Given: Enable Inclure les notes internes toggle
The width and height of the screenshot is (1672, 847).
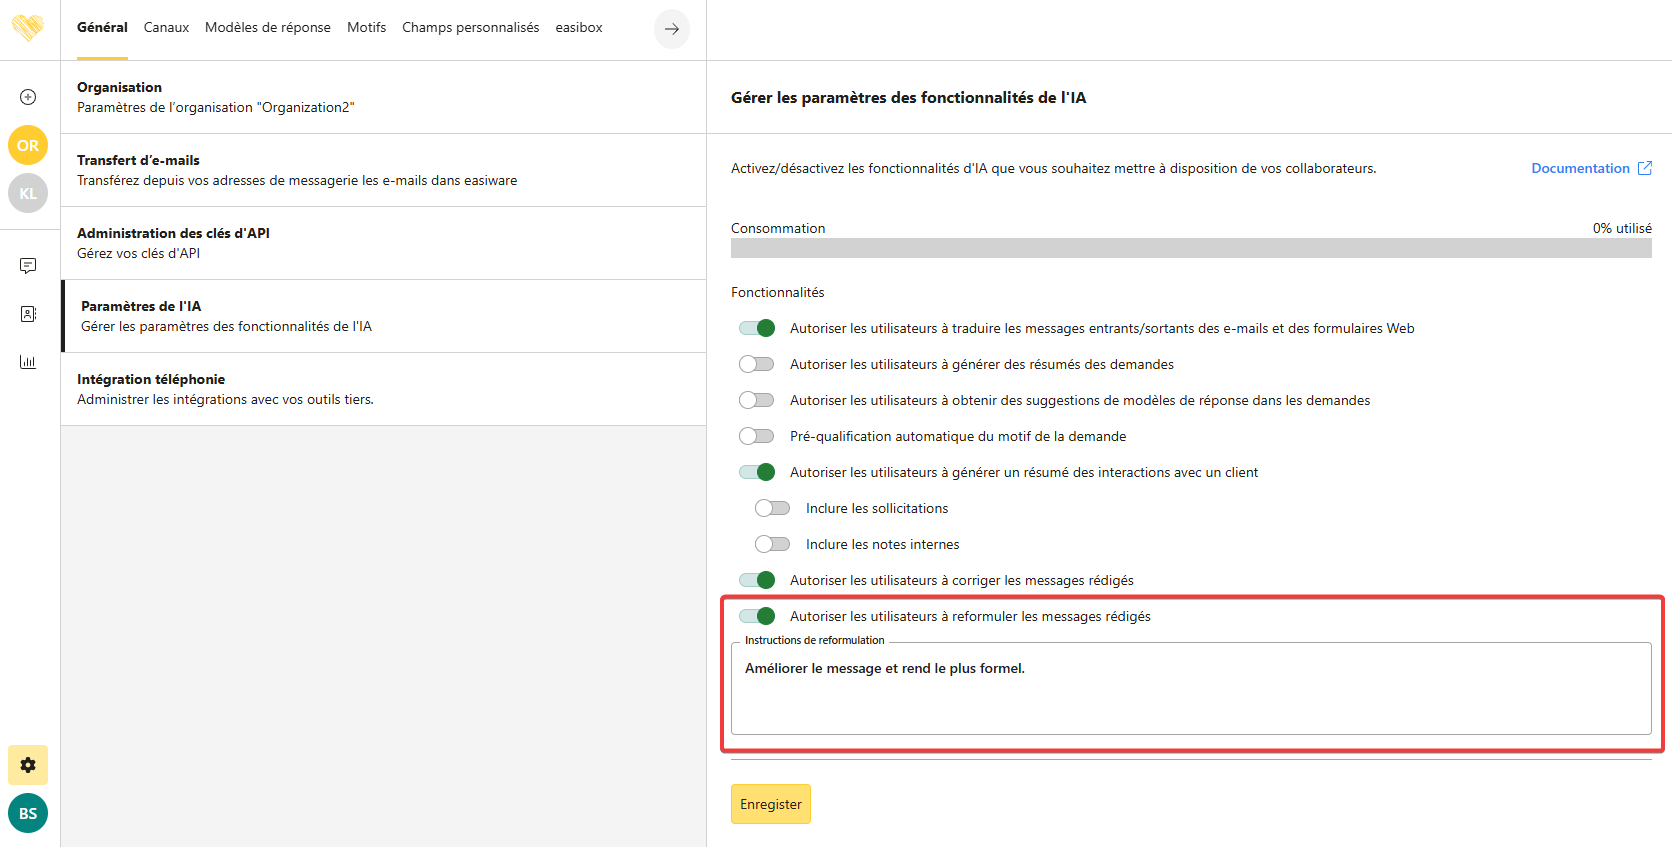Looking at the screenshot, I should pos(773,544).
